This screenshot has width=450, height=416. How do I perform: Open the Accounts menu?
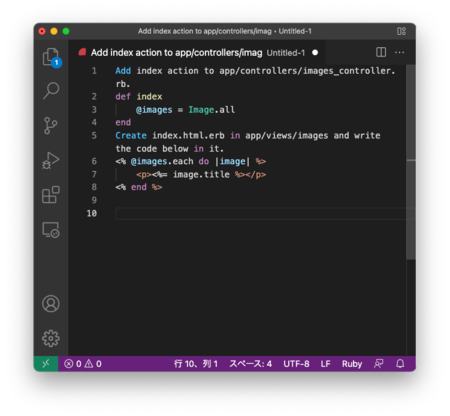coord(51,304)
